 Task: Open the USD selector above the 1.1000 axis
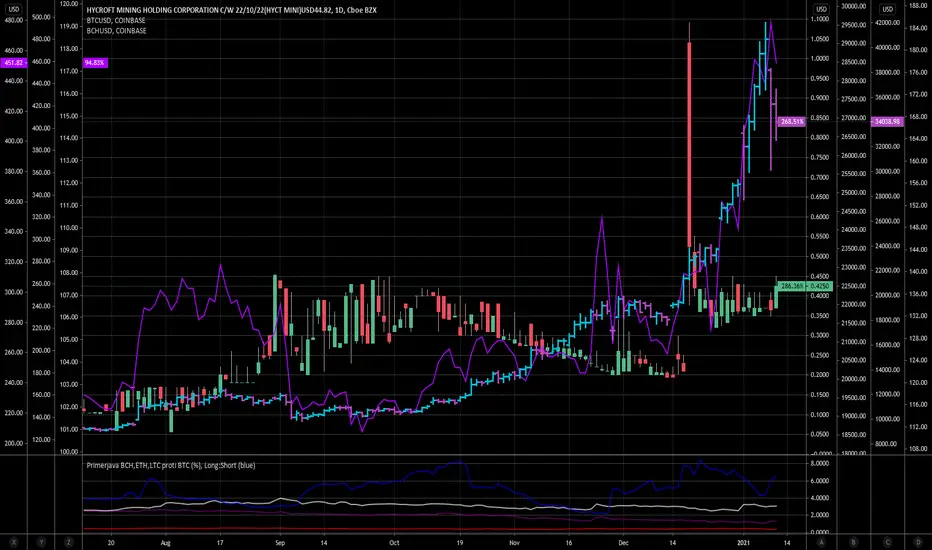(x=821, y=9)
